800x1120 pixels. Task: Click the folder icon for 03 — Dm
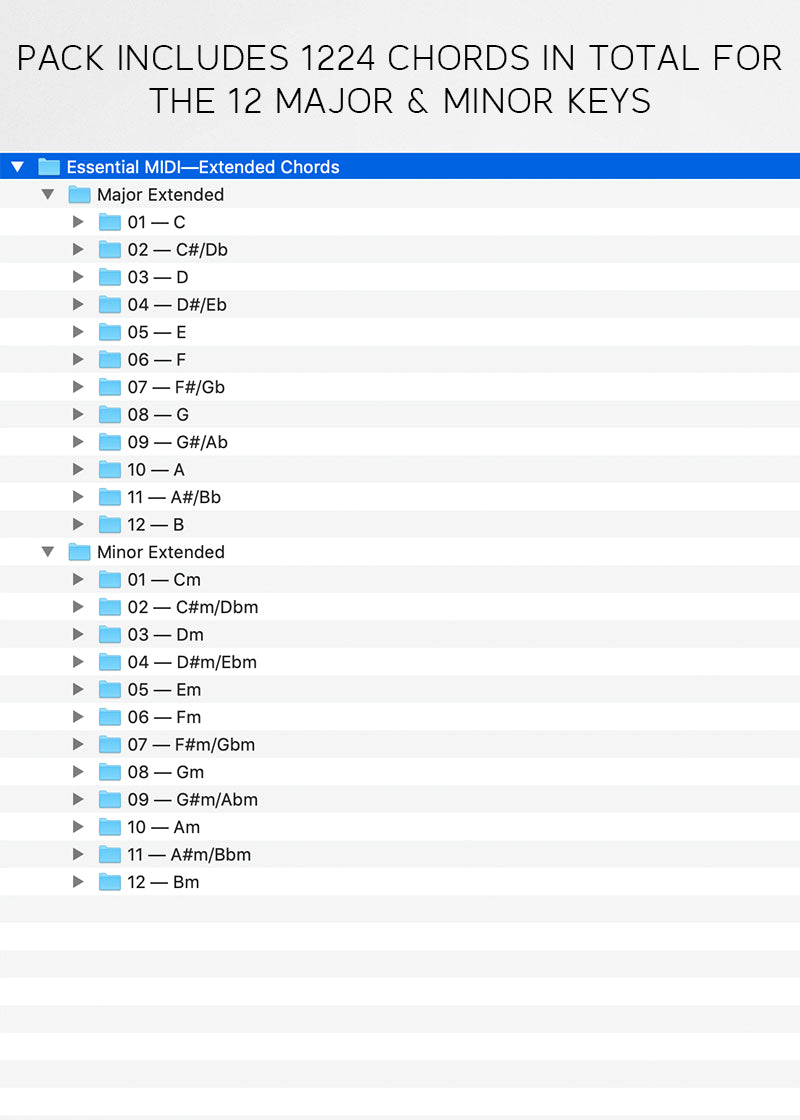pos(109,634)
